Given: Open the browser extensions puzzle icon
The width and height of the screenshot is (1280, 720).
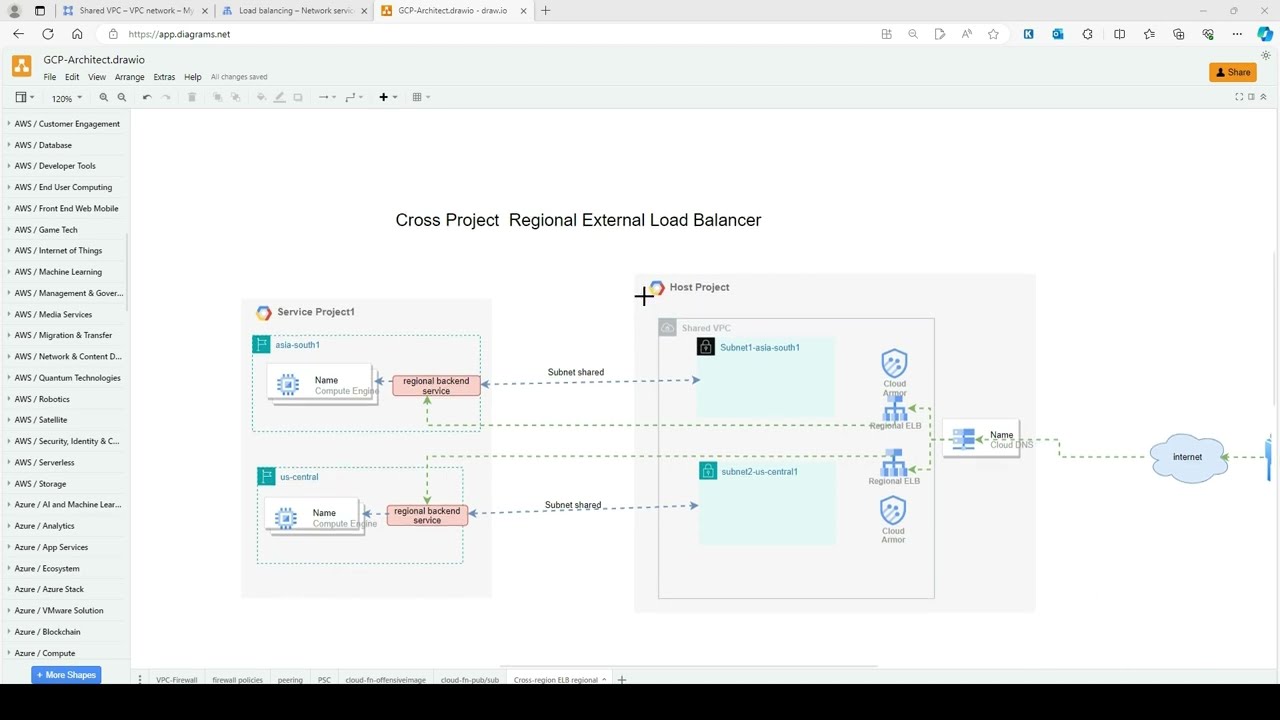Looking at the screenshot, I should [x=1087, y=34].
